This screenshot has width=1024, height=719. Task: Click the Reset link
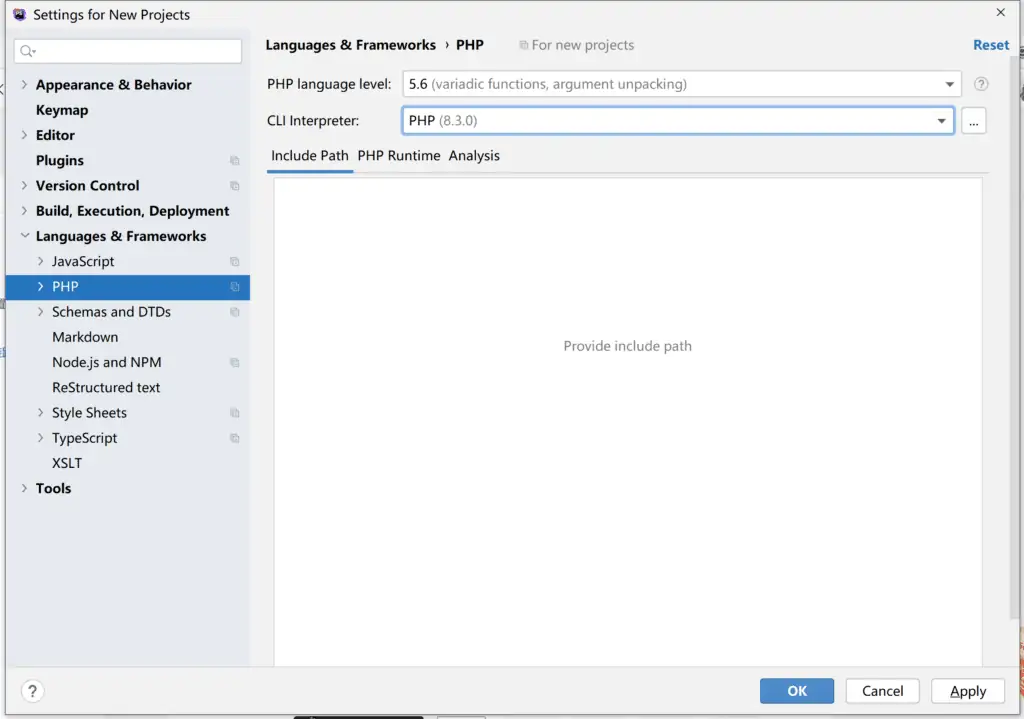990,45
